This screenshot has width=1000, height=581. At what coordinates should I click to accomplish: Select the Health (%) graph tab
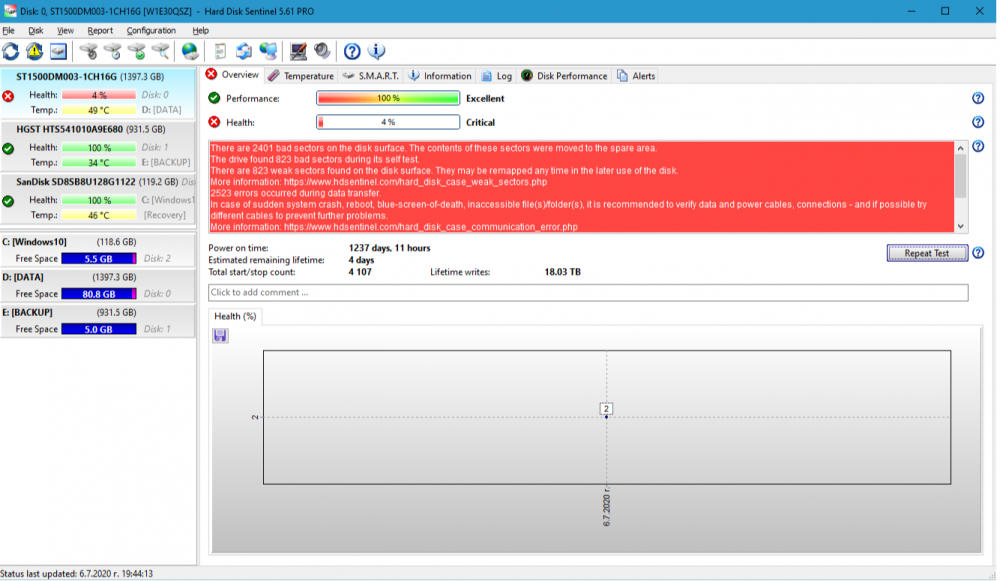coord(235,316)
